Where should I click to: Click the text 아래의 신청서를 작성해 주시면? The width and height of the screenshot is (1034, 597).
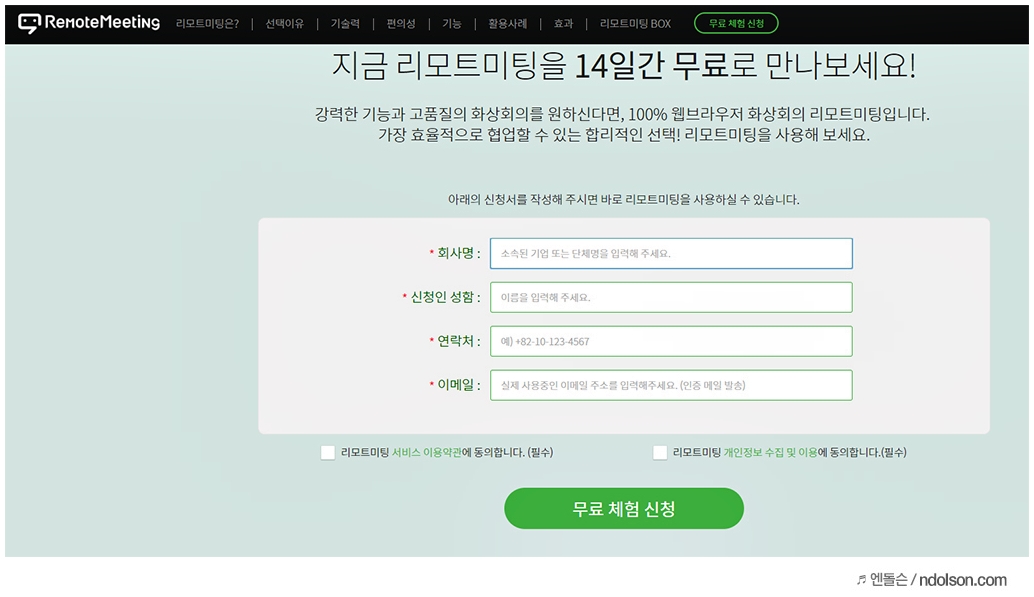523,200
